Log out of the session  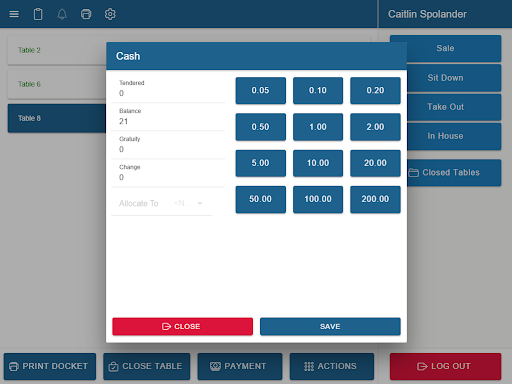coord(445,366)
